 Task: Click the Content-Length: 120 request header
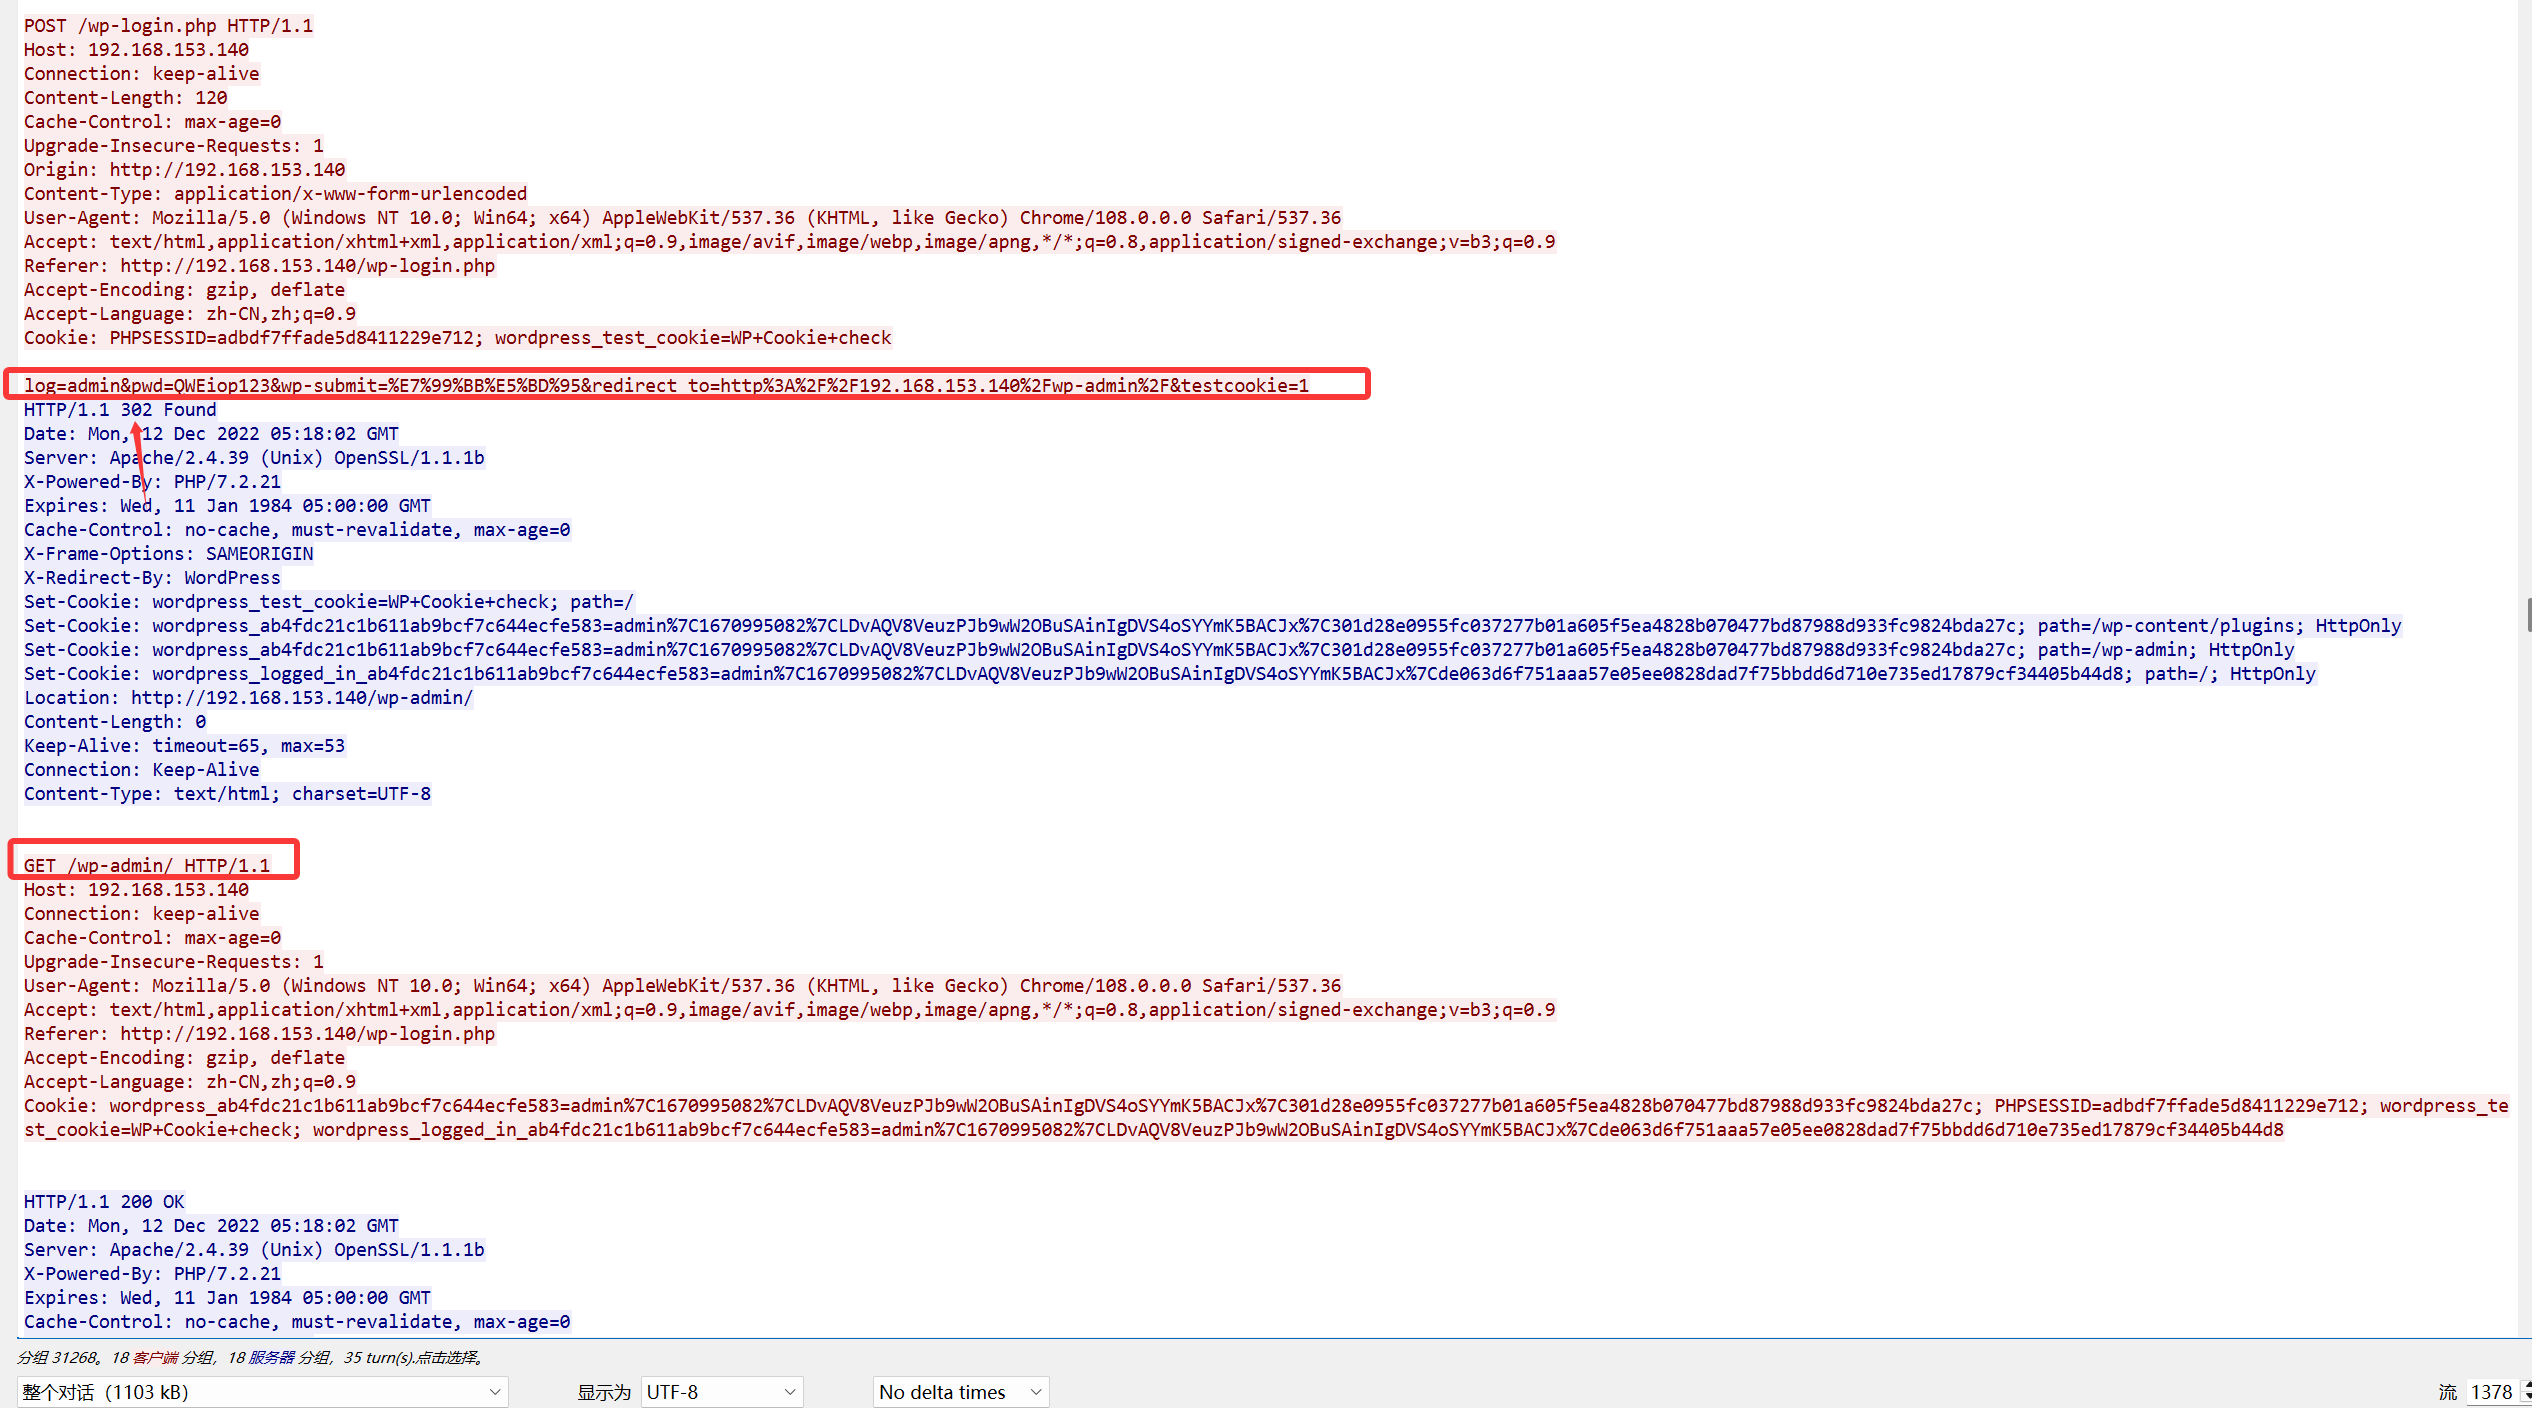[x=125, y=98]
